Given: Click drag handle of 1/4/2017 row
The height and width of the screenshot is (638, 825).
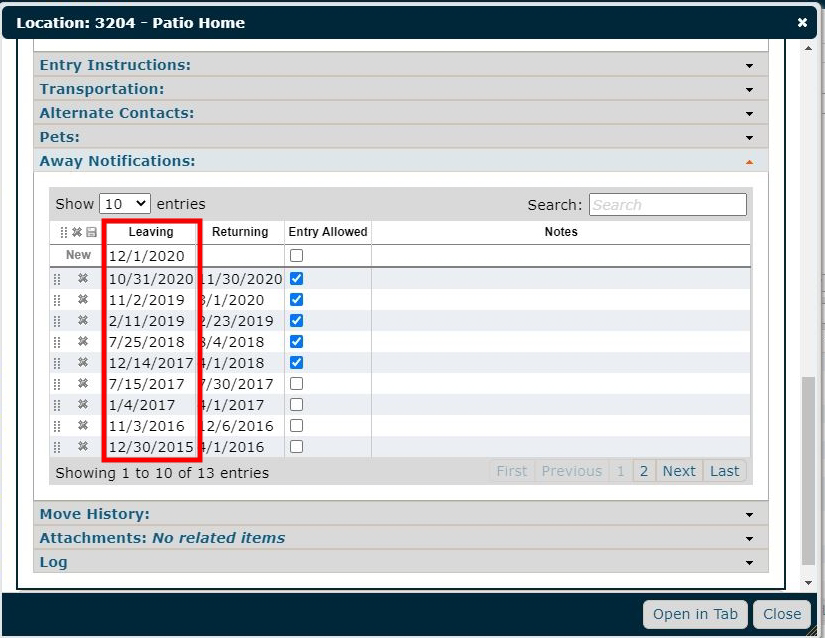Looking at the screenshot, I should pos(57,405).
